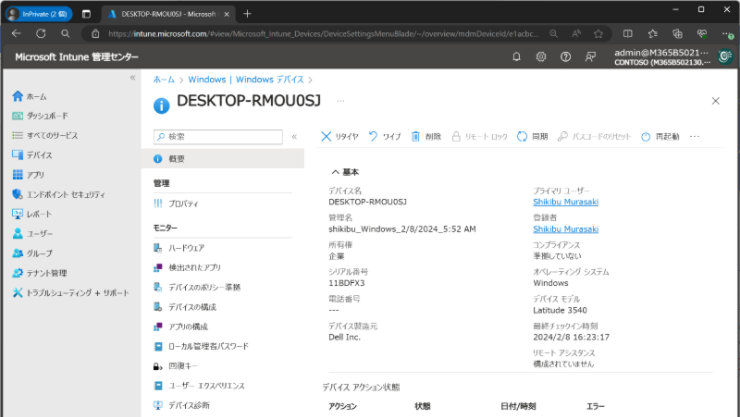Select 概要 in the device menu
The height and width of the screenshot is (417, 740).
[222, 159]
